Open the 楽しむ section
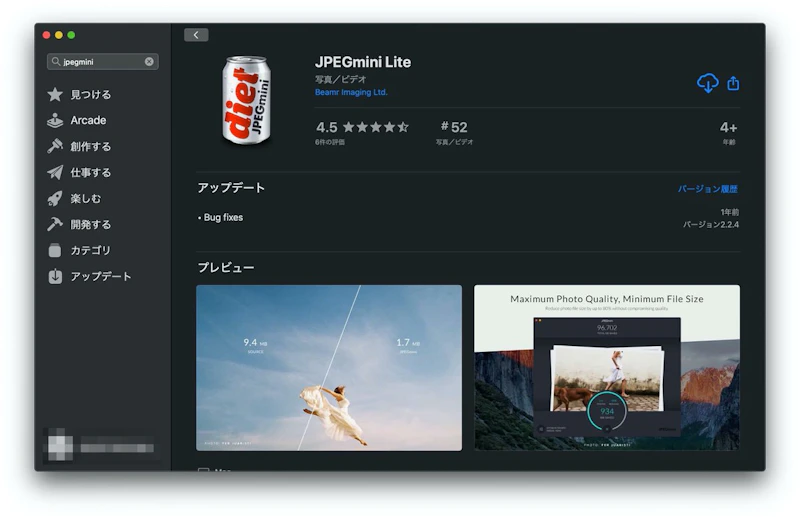Image resolution: width=800 pixels, height=517 pixels. 74,199
